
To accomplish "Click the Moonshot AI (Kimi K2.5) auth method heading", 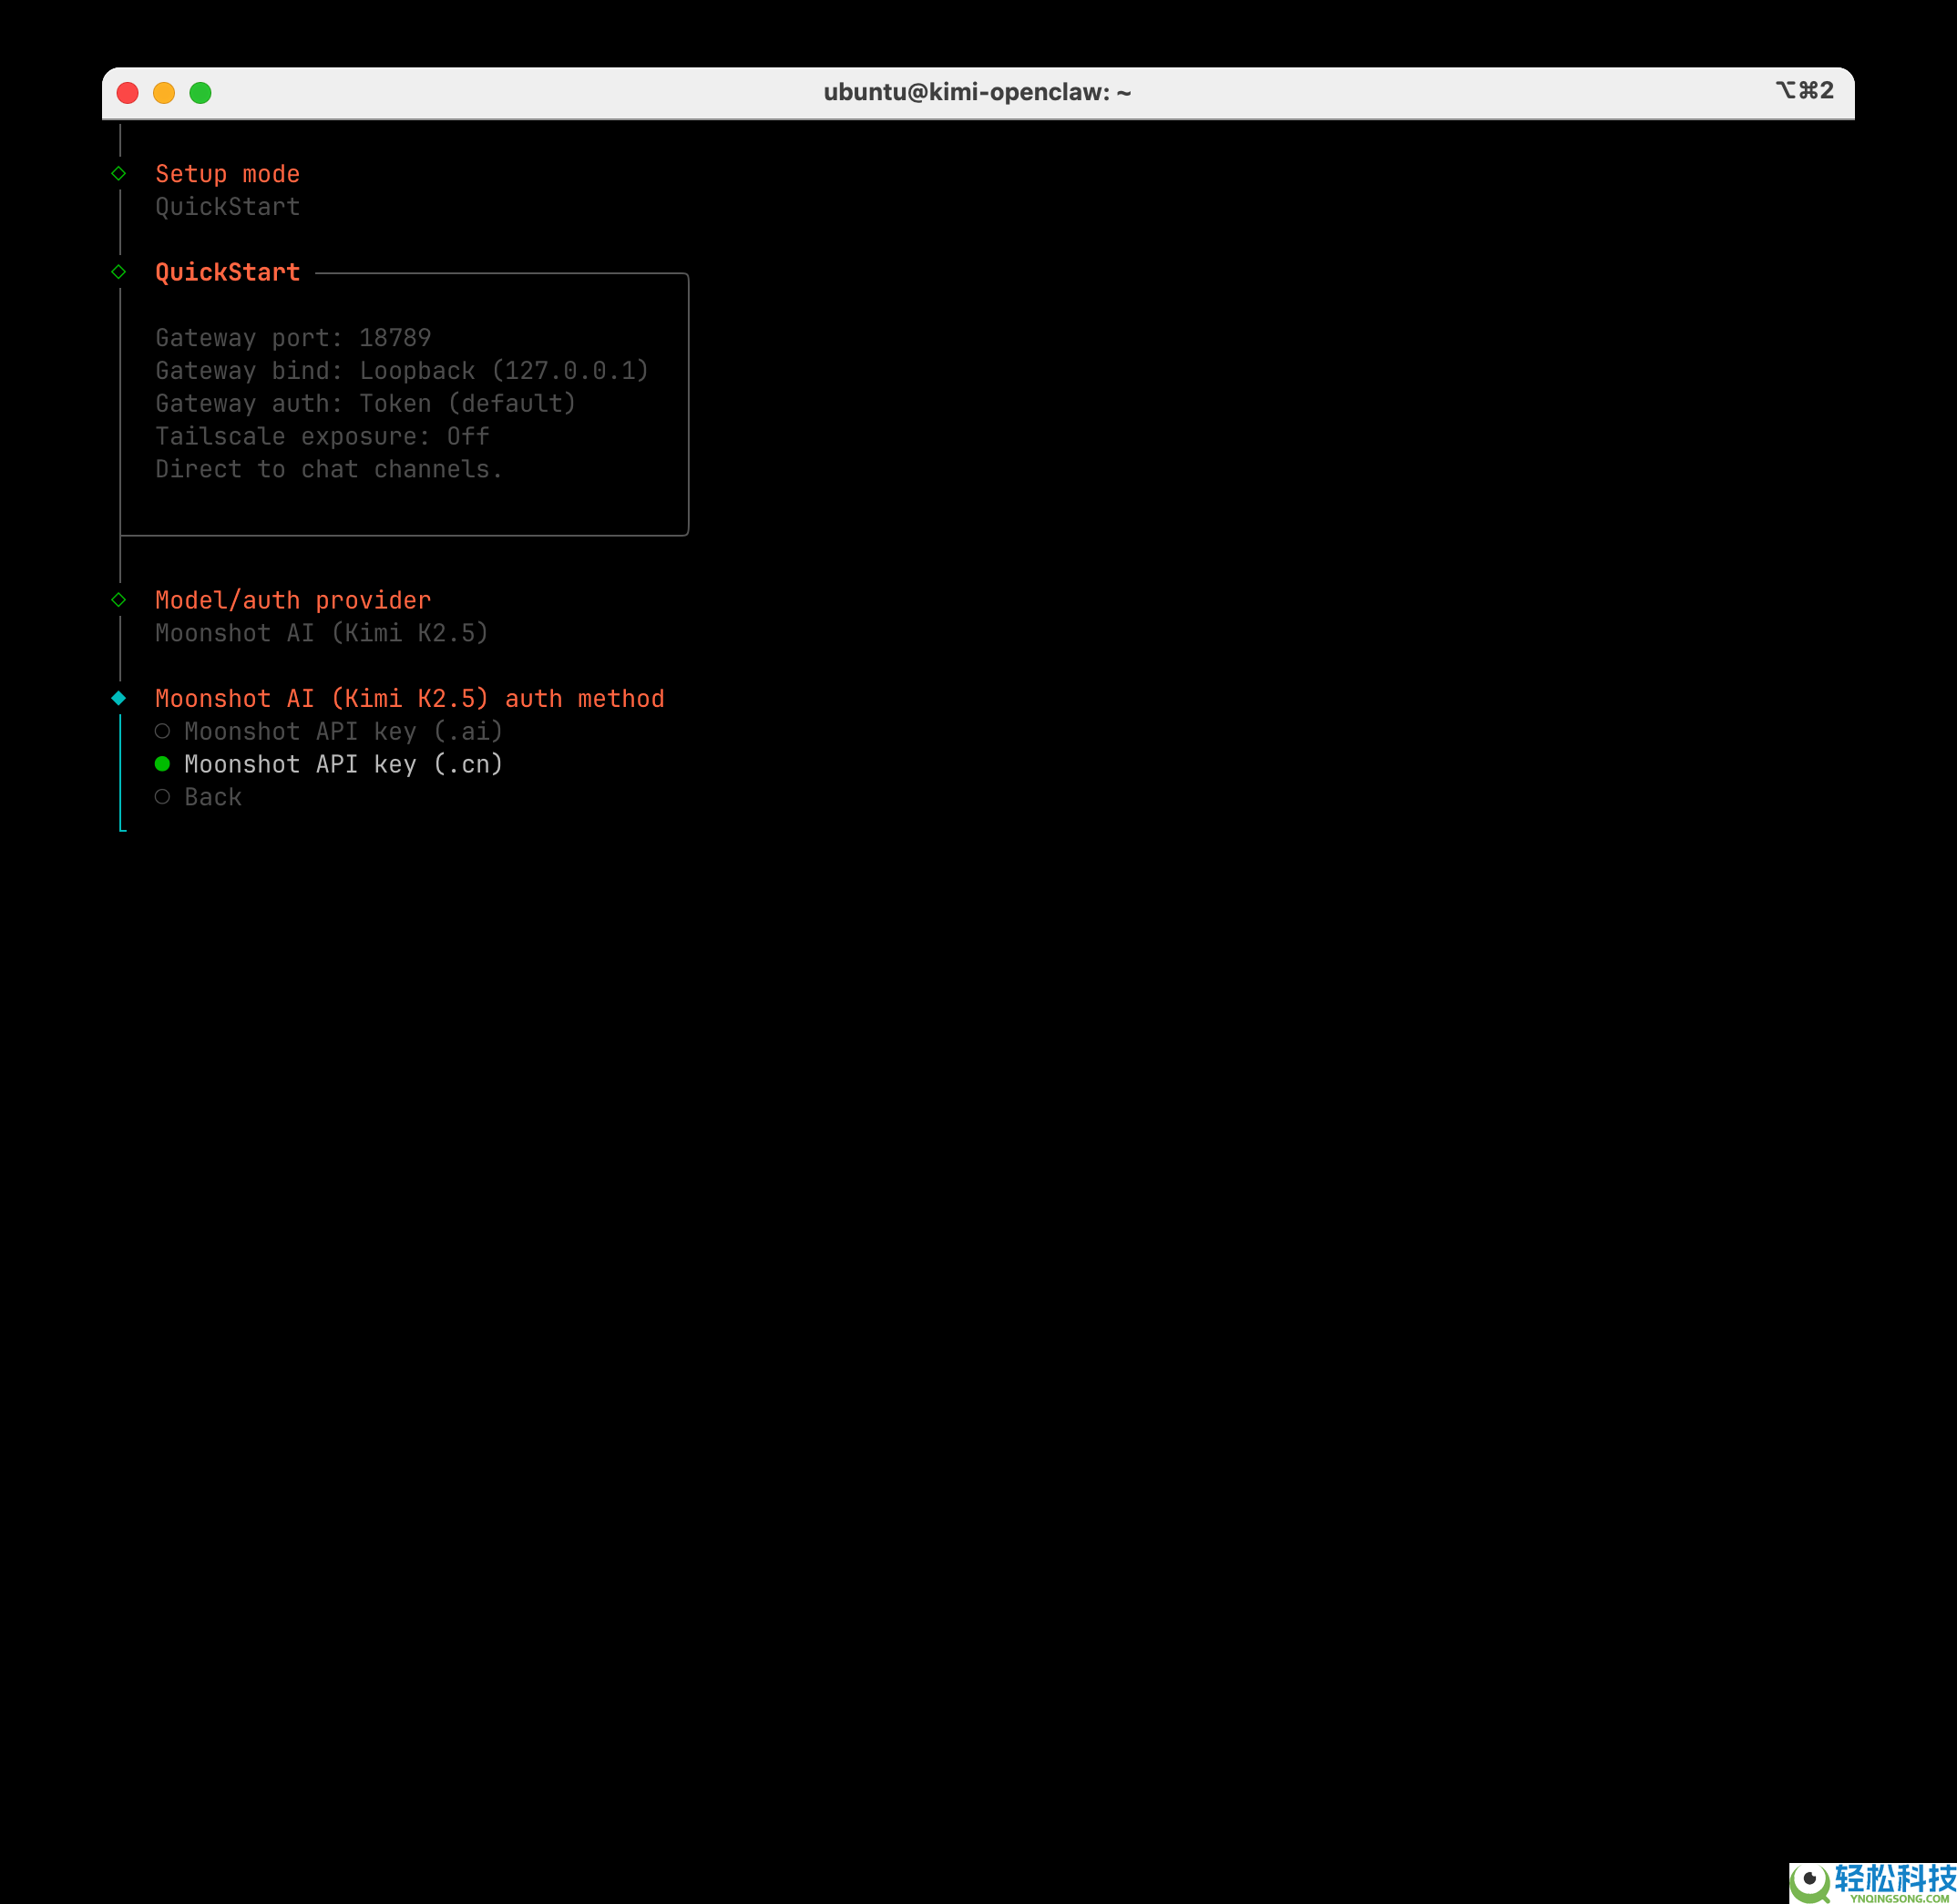I will [410, 698].
